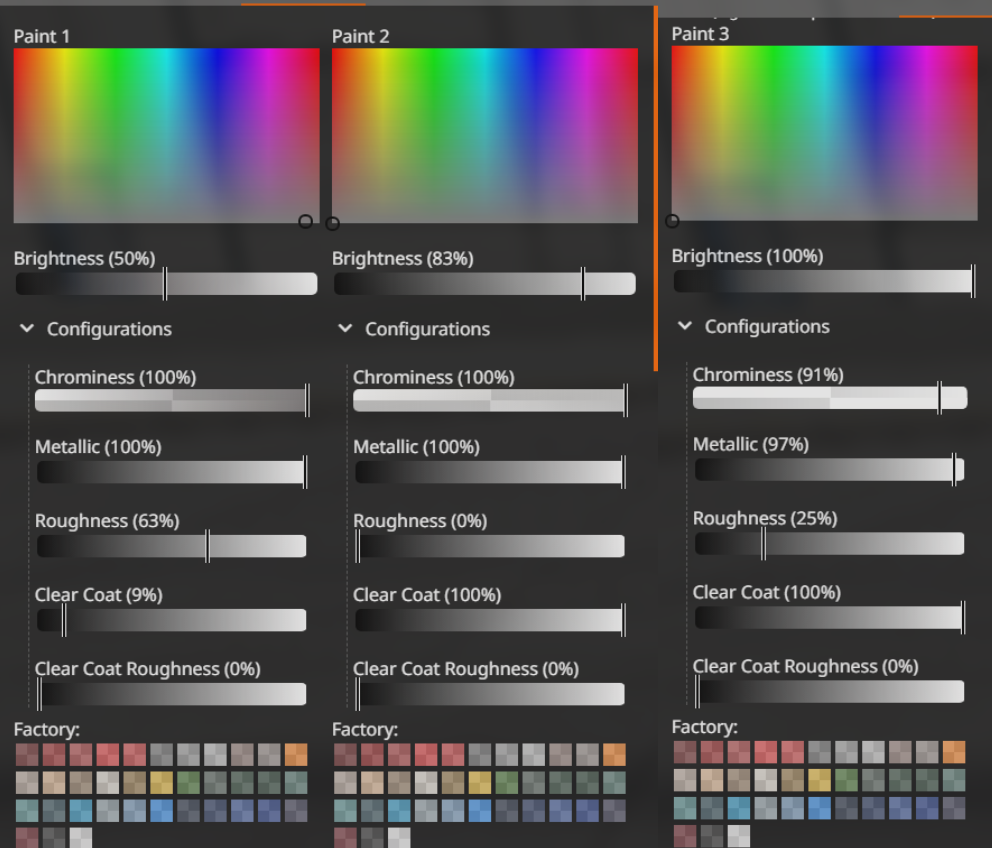Image resolution: width=992 pixels, height=848 pixels.
Task: Pick bright blue factory swatch under Paint 2
Action: [x=480, y=811]
